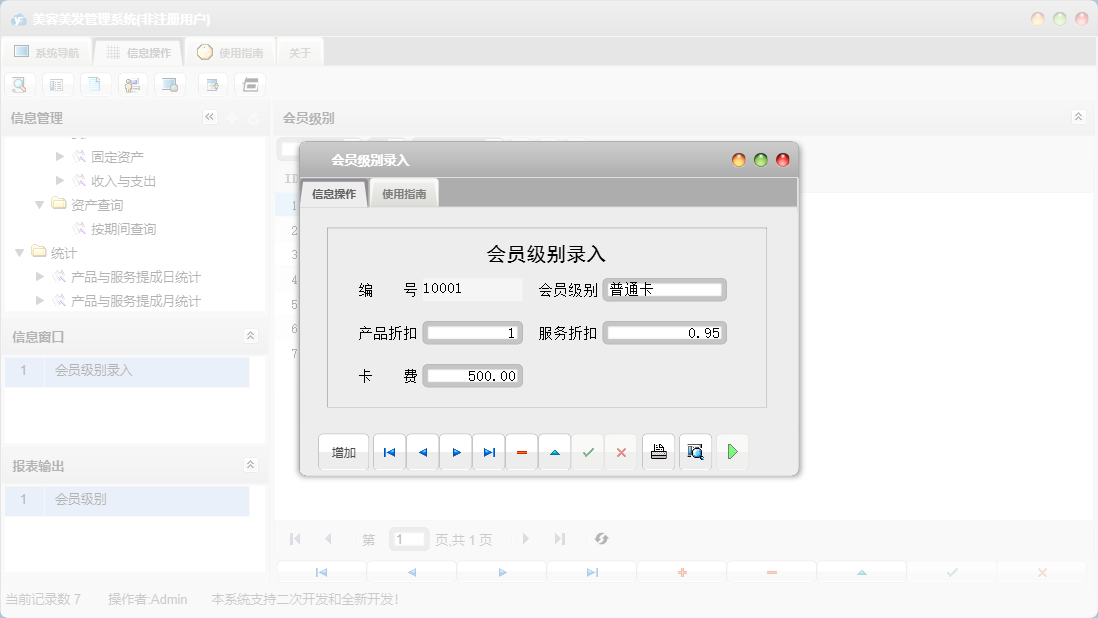Collapse the 统计 tree node
This screenshot has width=1098, height=618.
coord(18,252)
